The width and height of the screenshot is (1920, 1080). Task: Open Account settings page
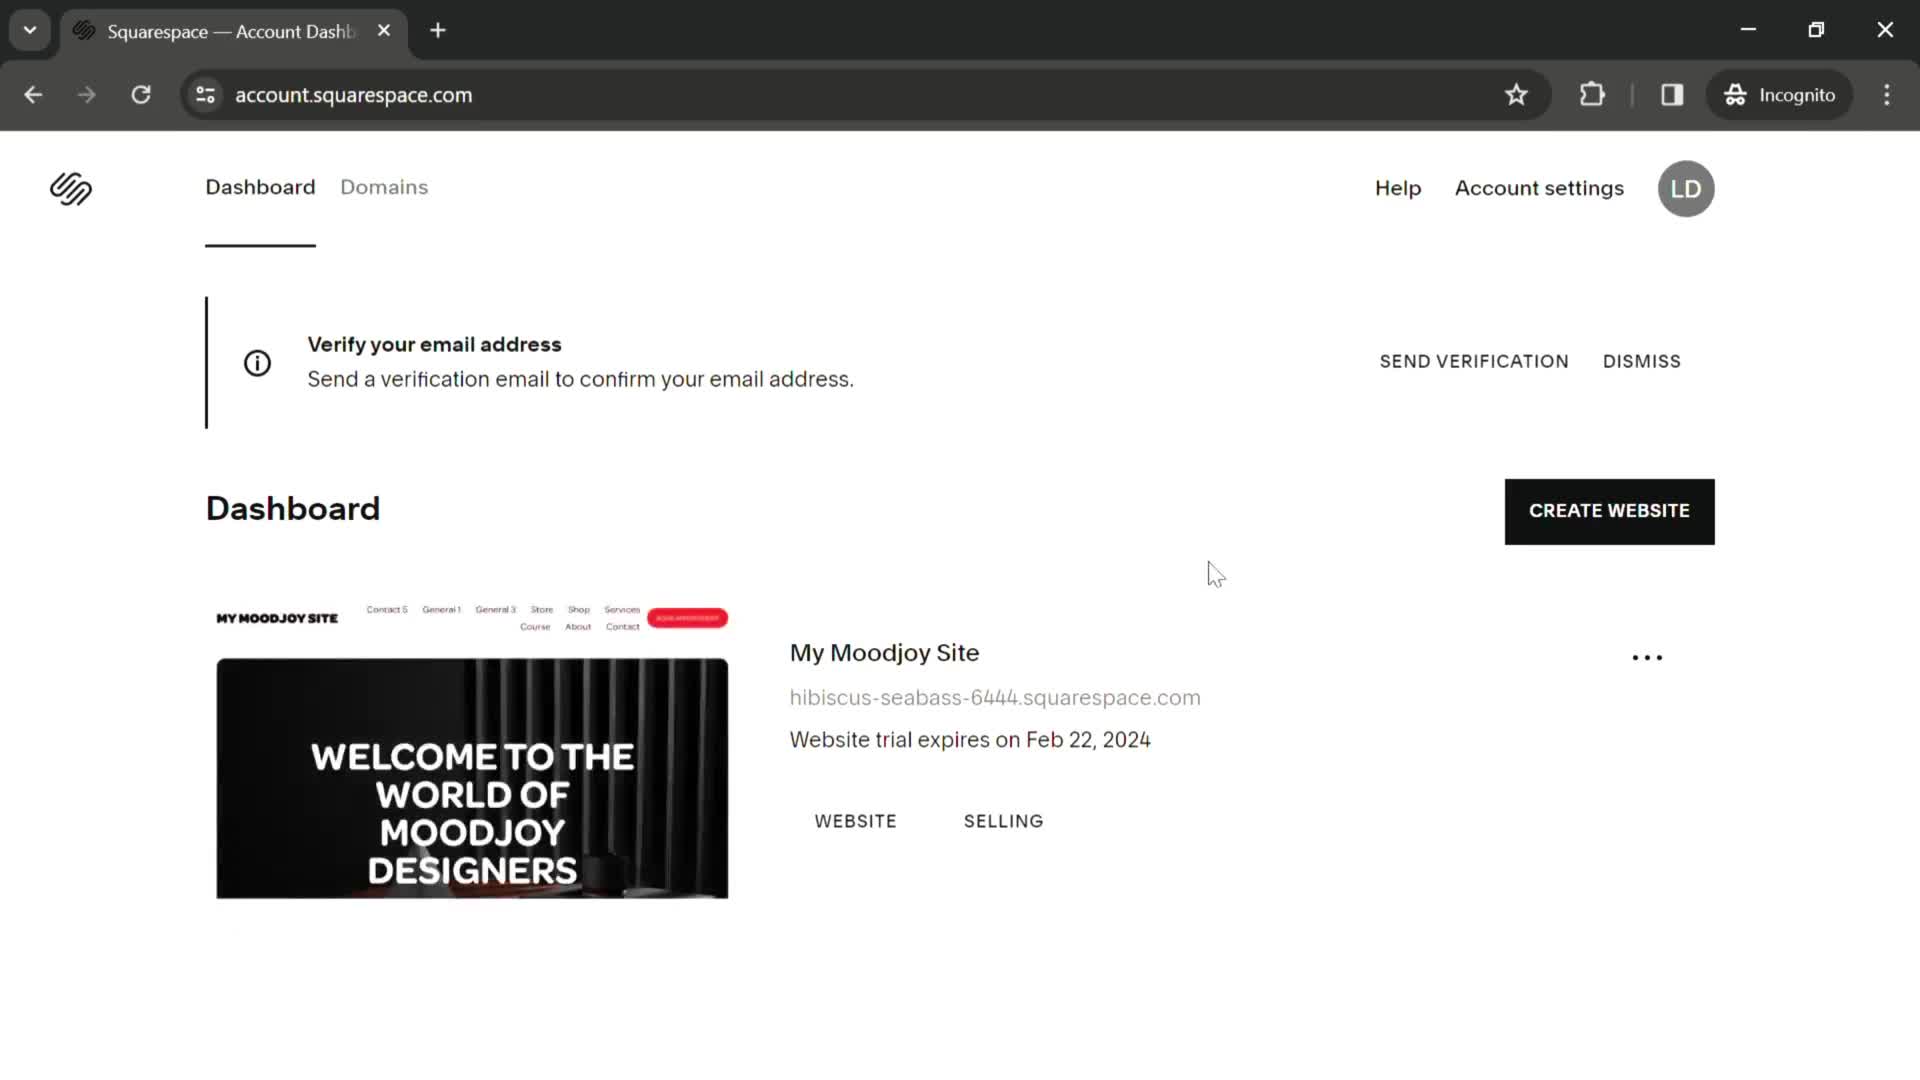[1539, 187]
